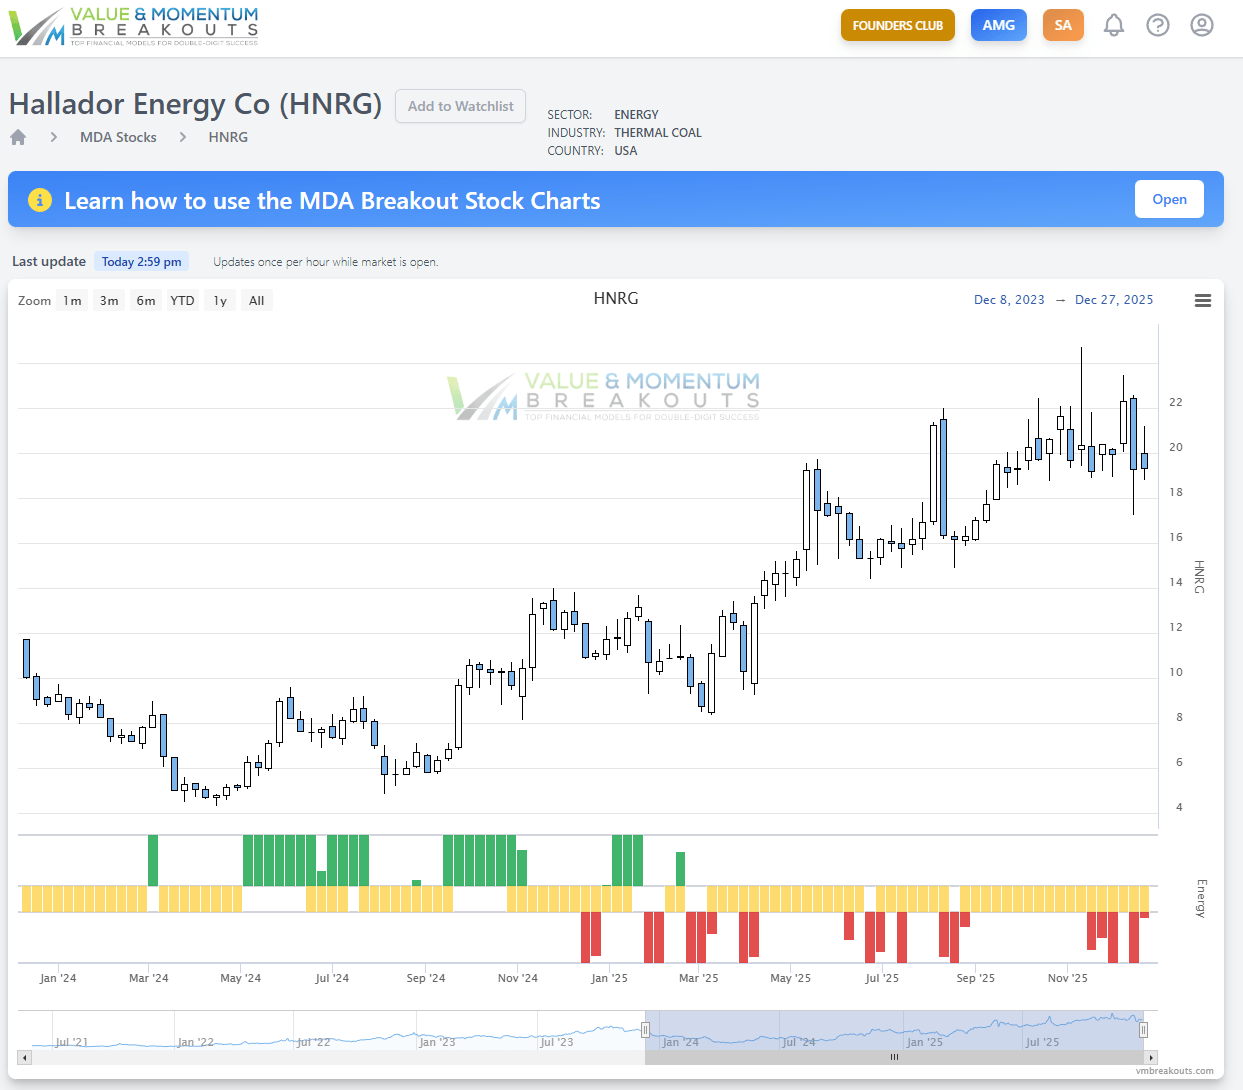The image size is (1243, 1090).
Task: Click the Value & Momentum Breakouts logo
Action: tap(134, 26)
